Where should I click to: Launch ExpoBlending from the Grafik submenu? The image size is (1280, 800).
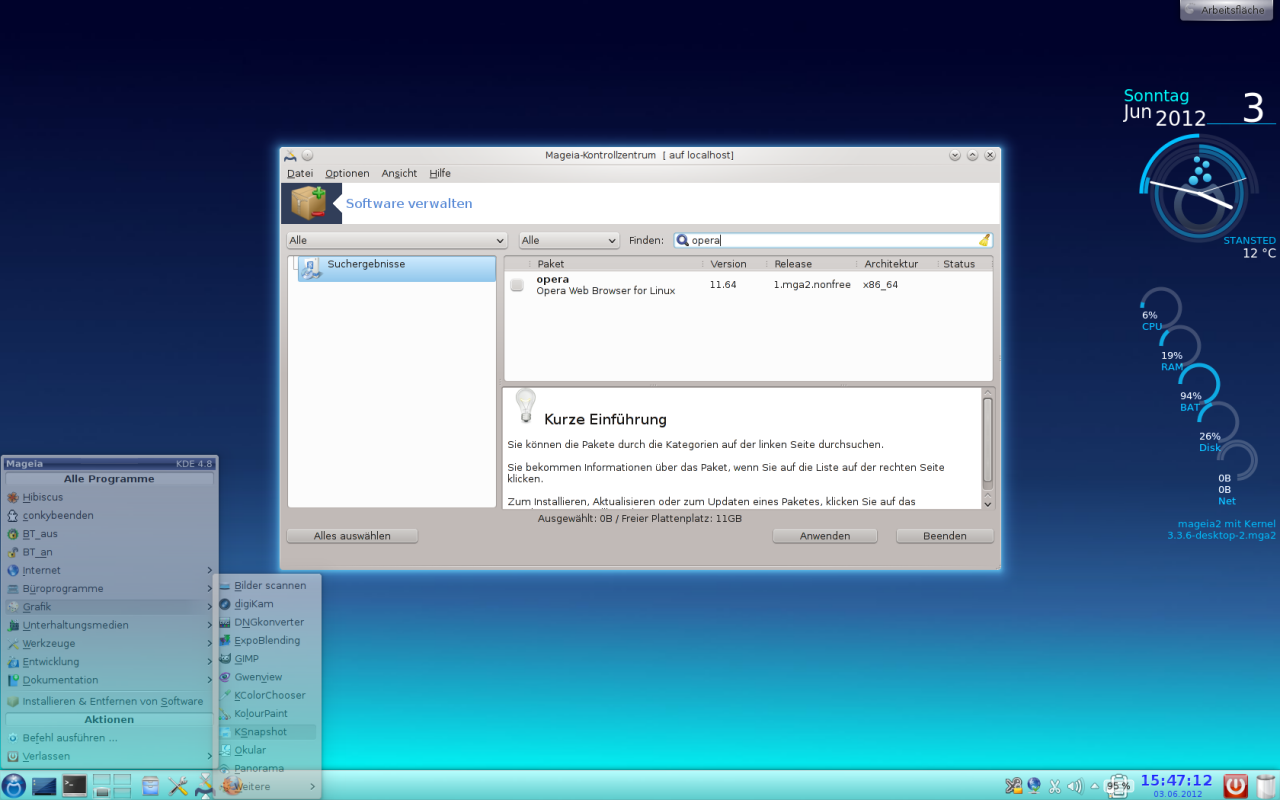pyautogui.click(x=268, y=640)
